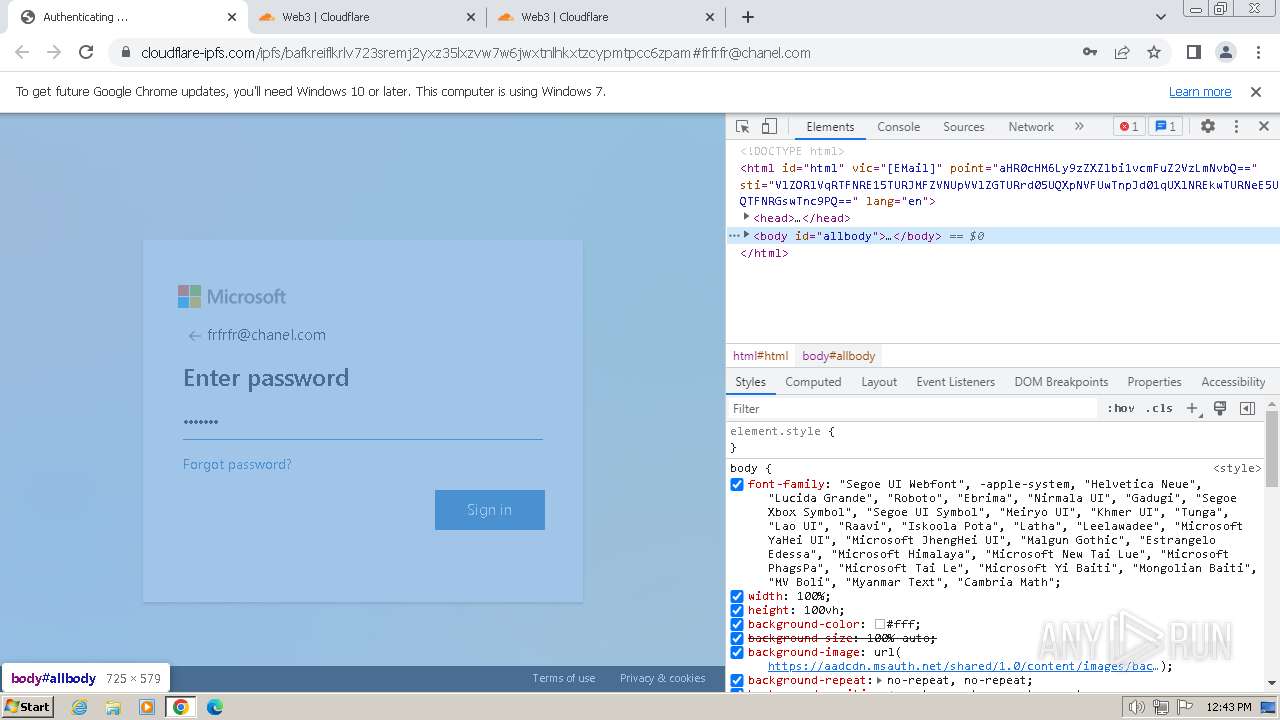The width and height of the screenshot is (1280, 720).
Task: Open the #fff background color swatch
Action: (x=880, y=624)
